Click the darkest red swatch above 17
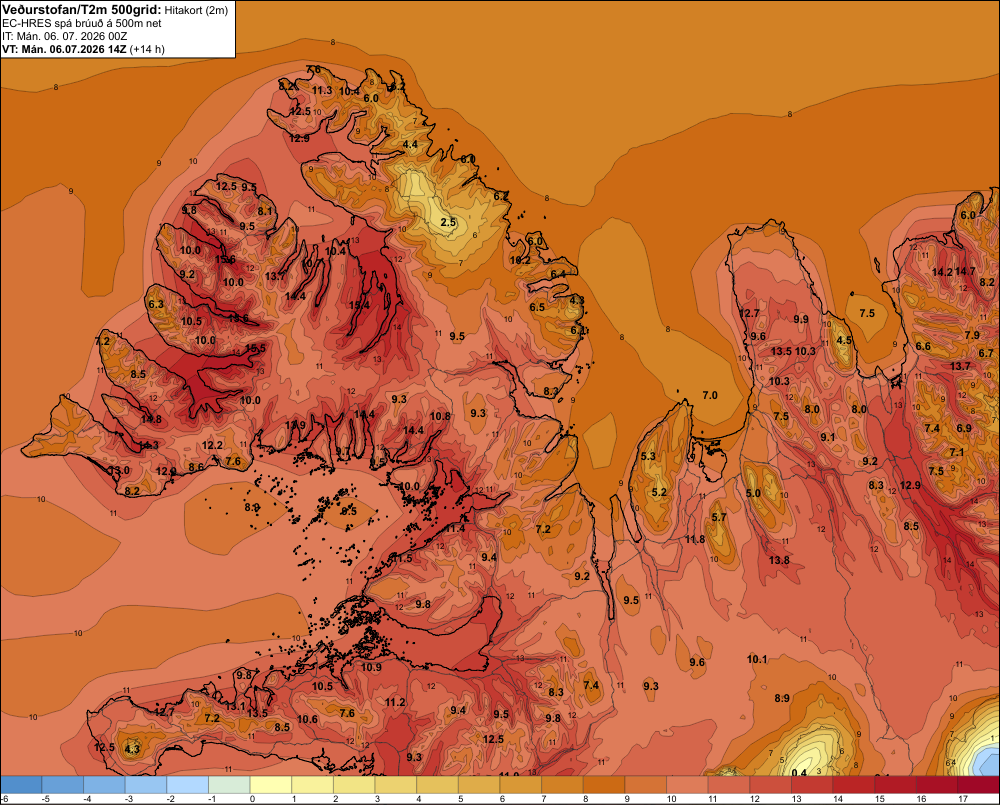This screenshot has height=805, width=1000. (979, 785)
